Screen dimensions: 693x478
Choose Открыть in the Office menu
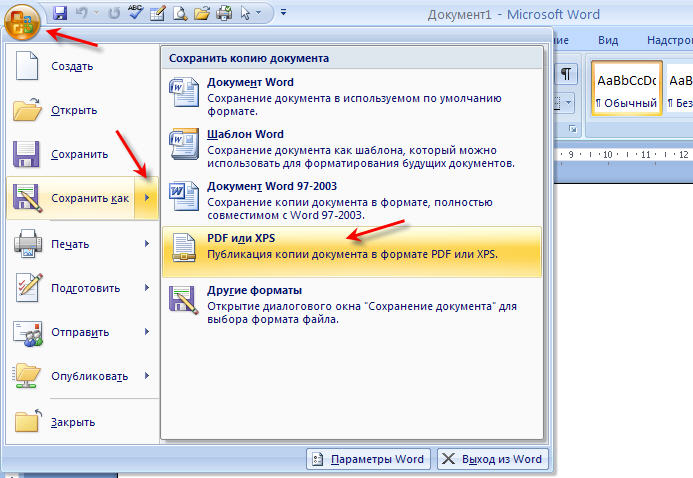point(82,110)
